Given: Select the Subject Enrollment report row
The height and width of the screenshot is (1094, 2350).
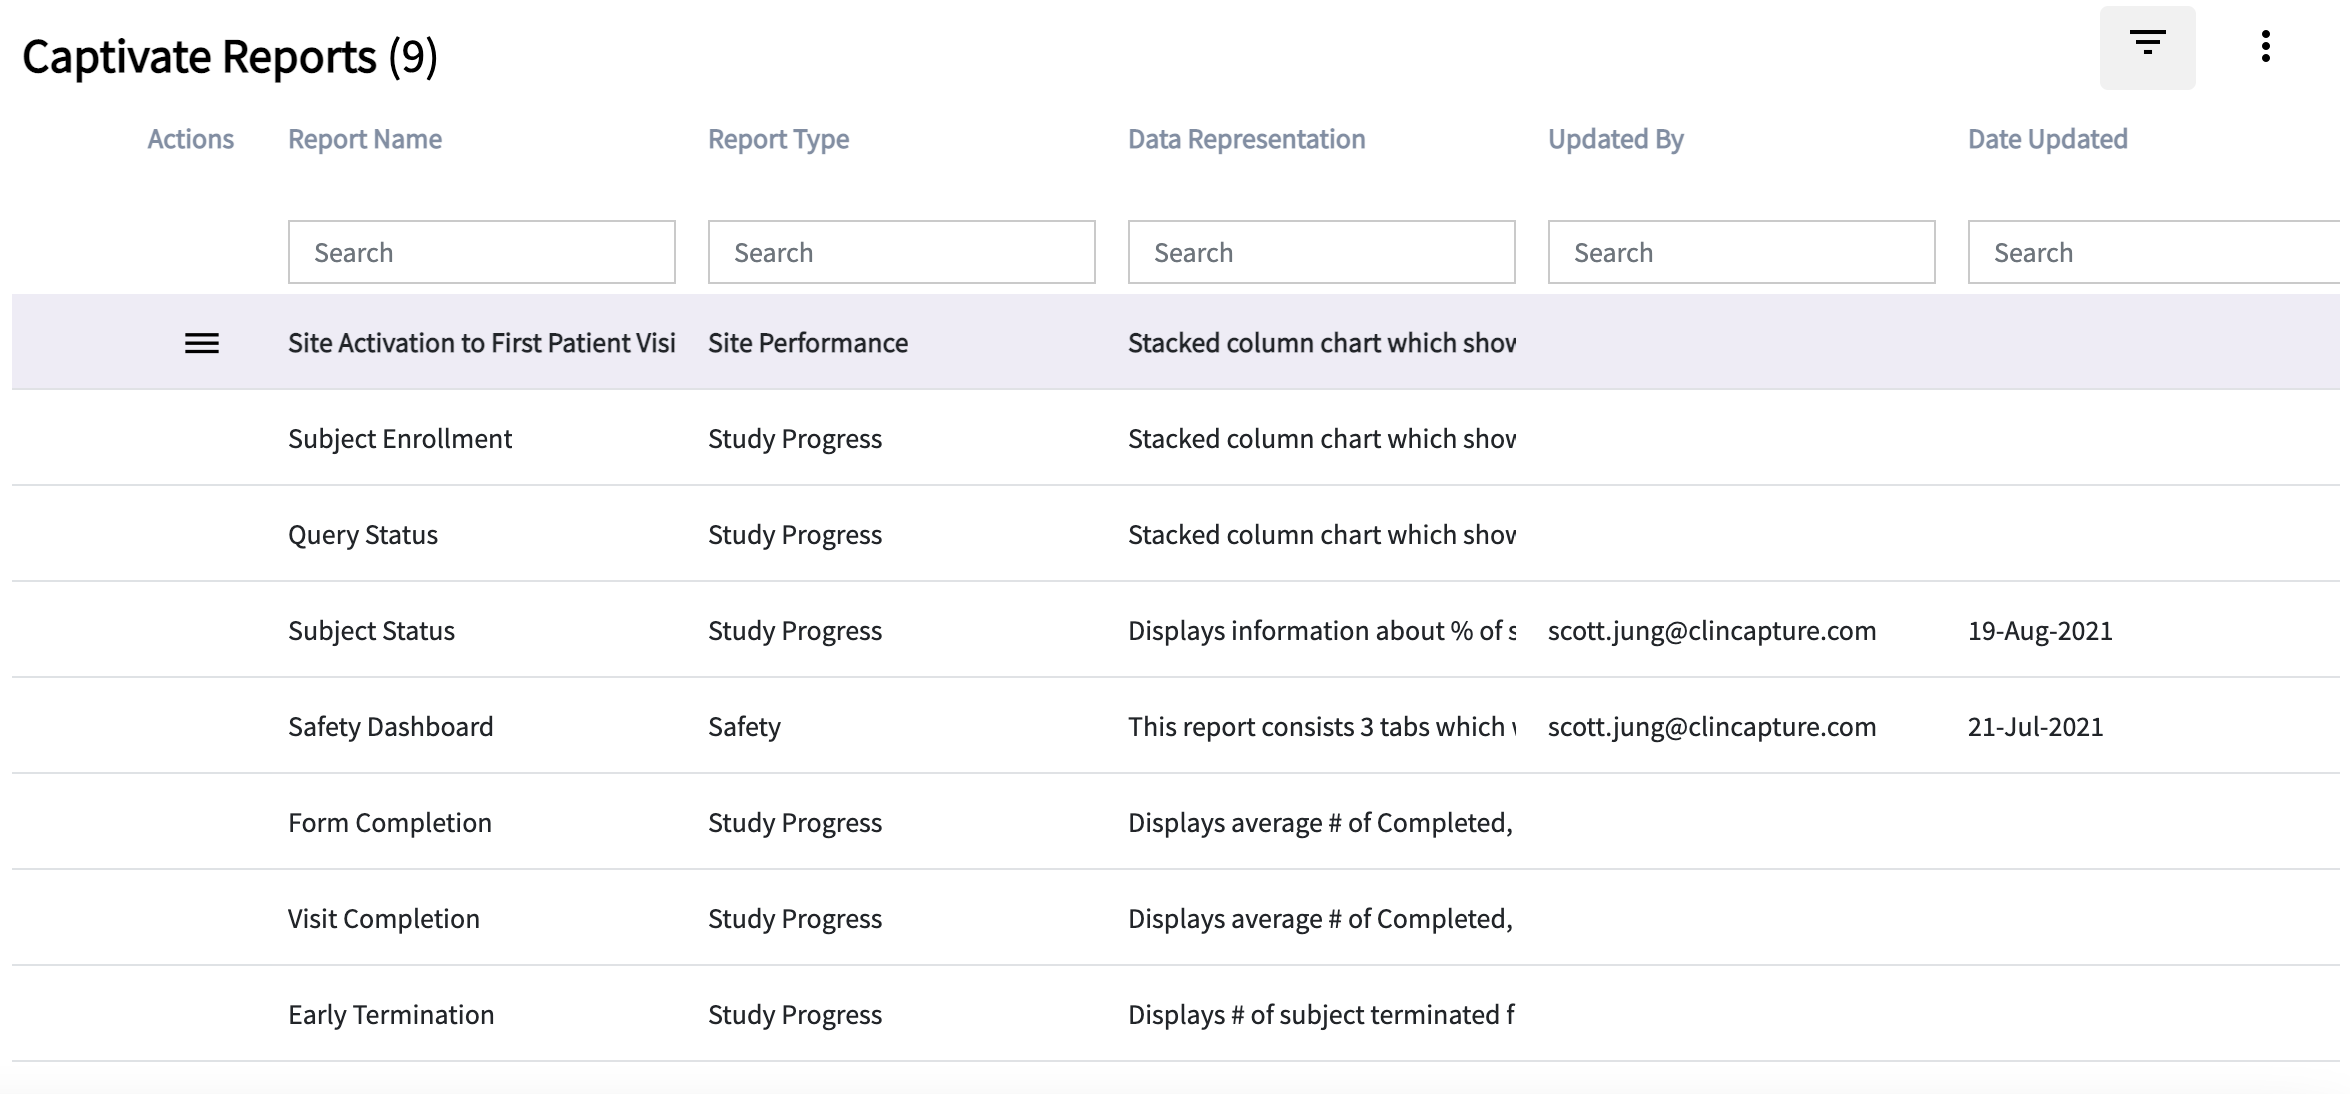Looking at the screenshot, I should [400, 439].
